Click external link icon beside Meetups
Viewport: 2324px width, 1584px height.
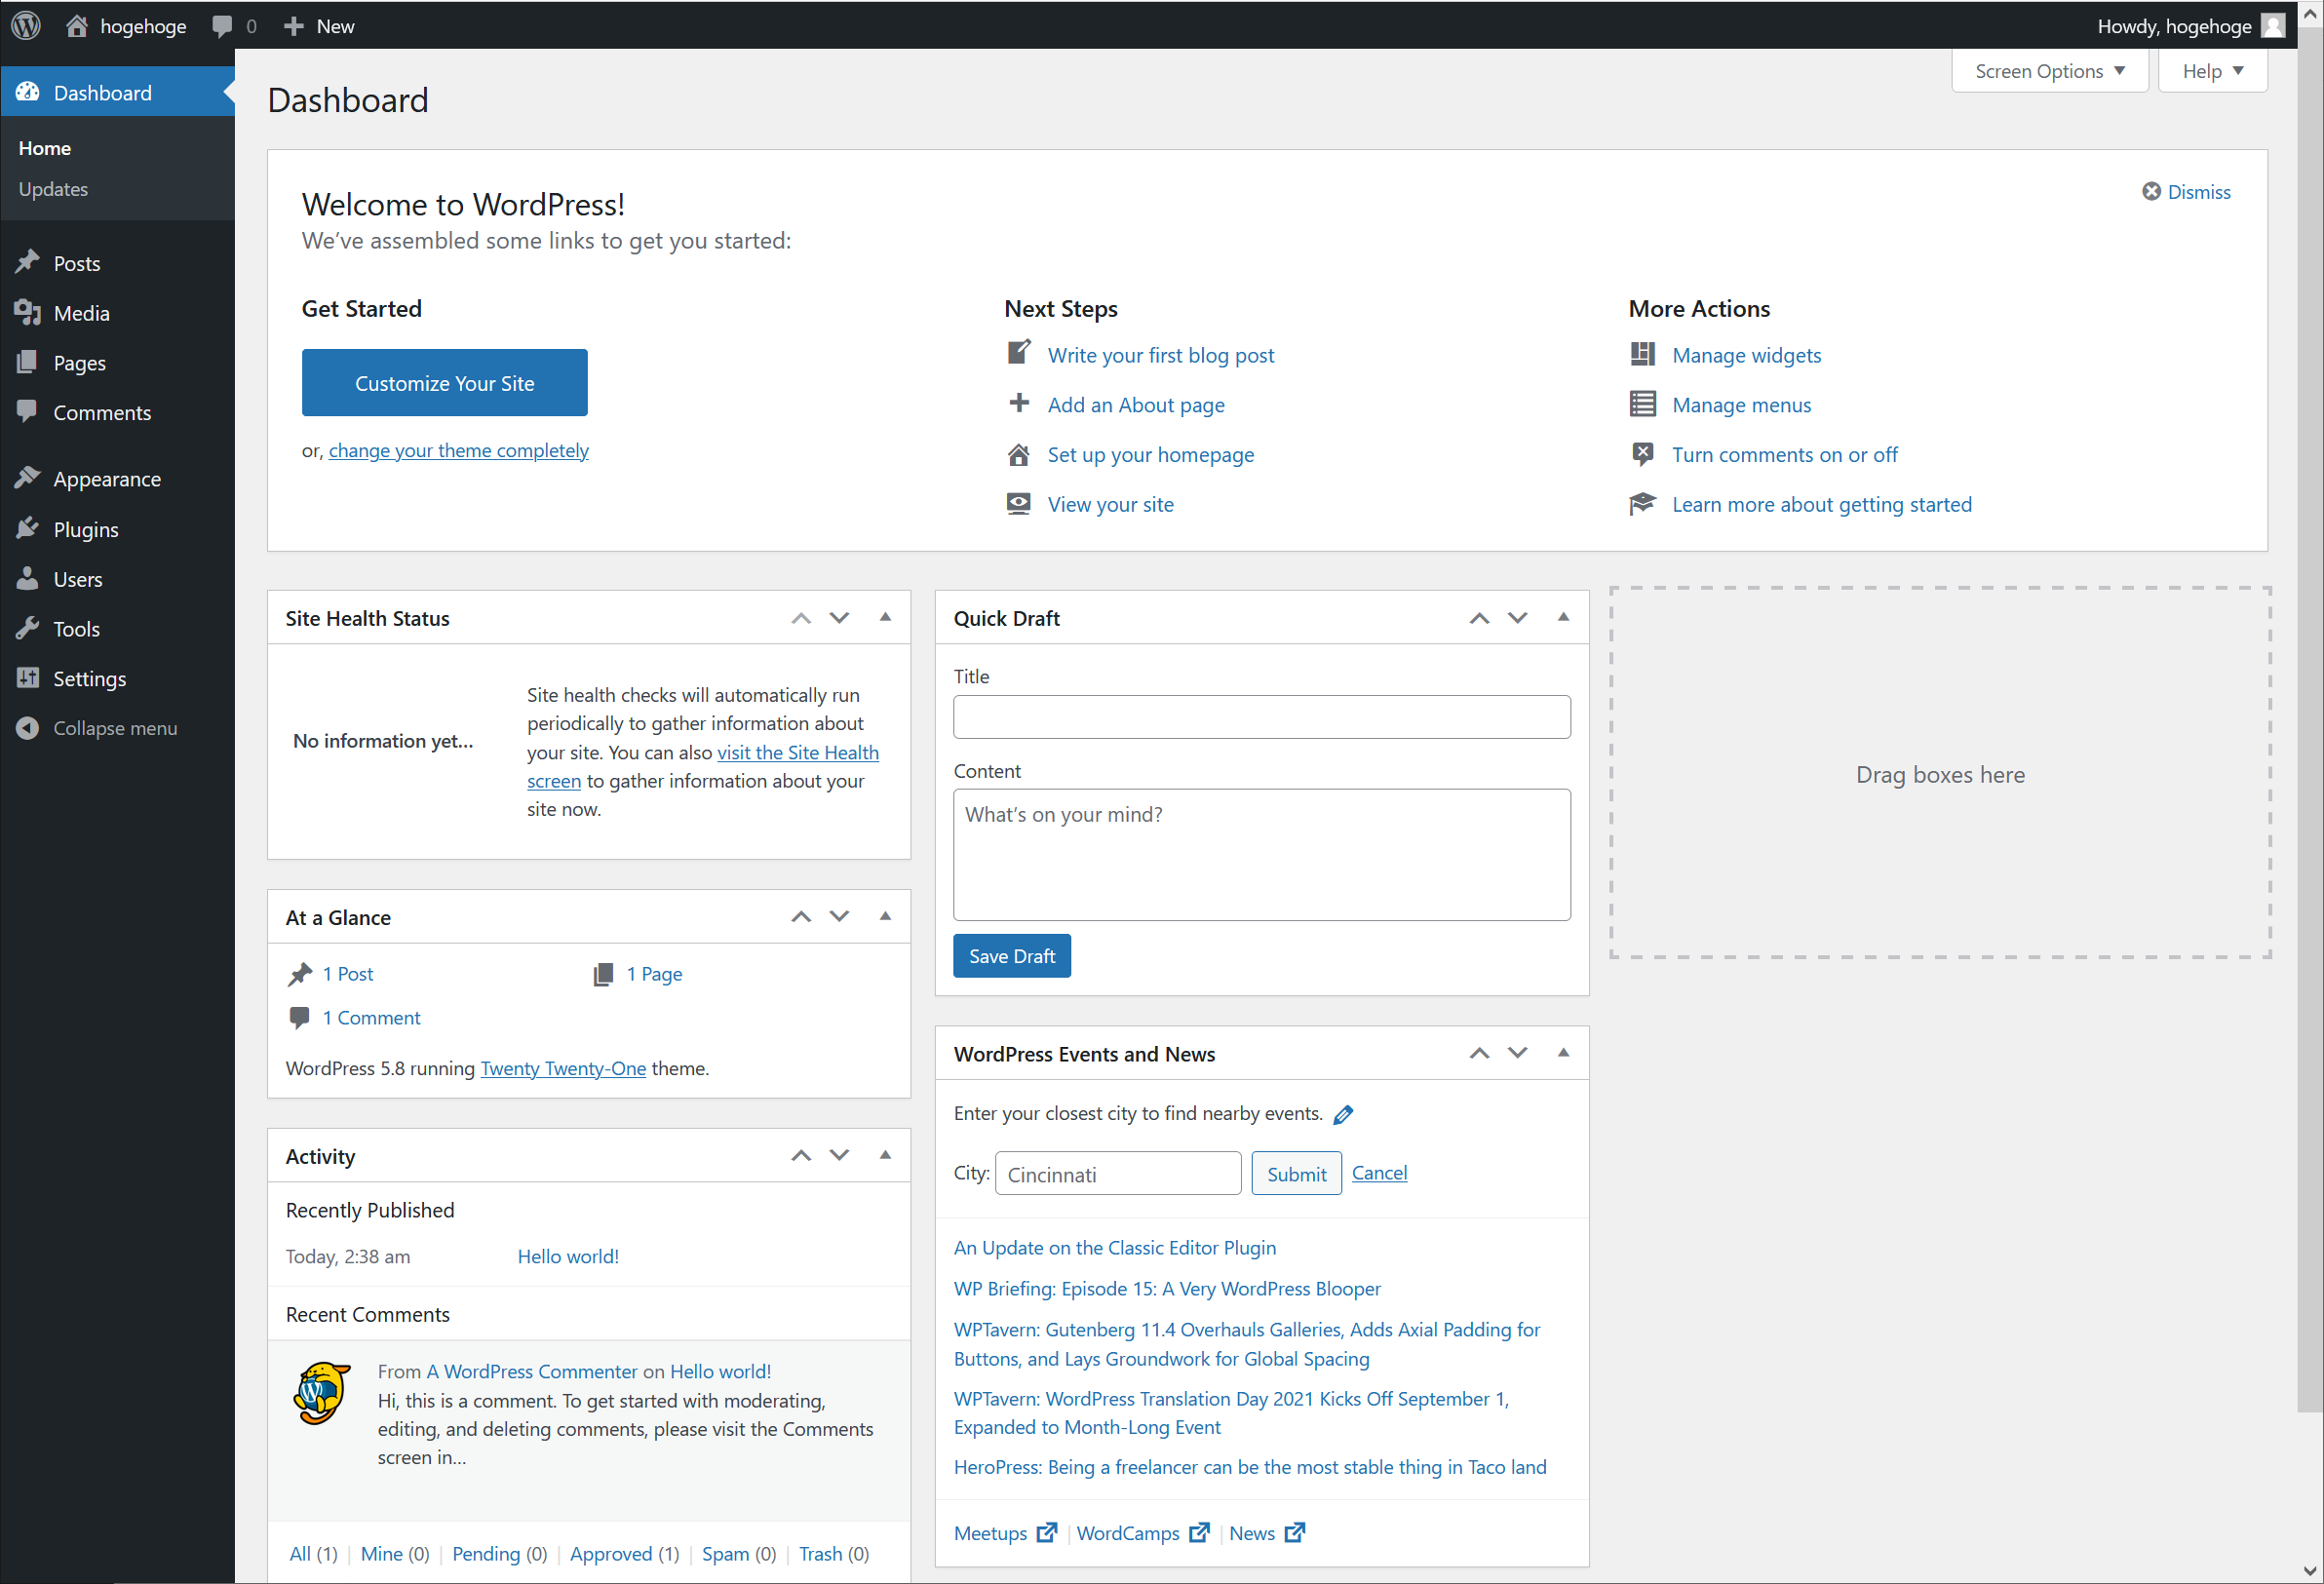coord(1047,1532)
